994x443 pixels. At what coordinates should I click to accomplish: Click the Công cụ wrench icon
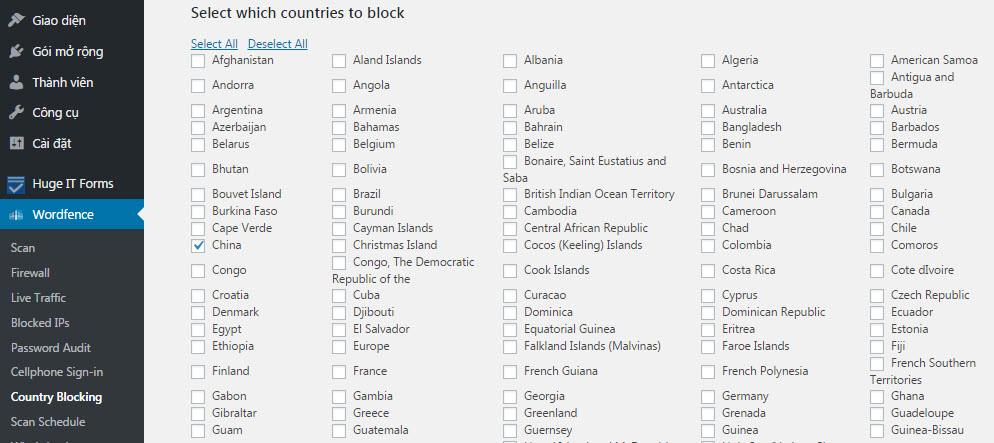click(x=16, y=113)
